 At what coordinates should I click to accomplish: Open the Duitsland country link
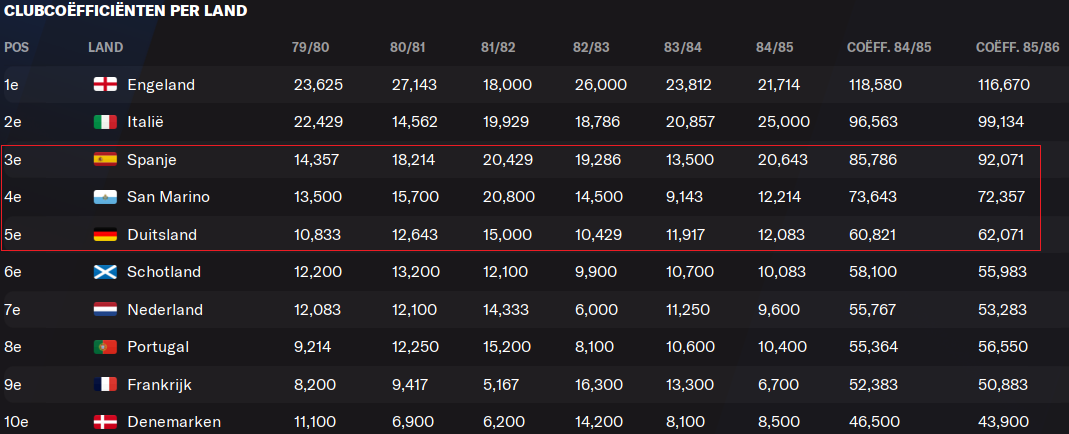pos(162,235)
